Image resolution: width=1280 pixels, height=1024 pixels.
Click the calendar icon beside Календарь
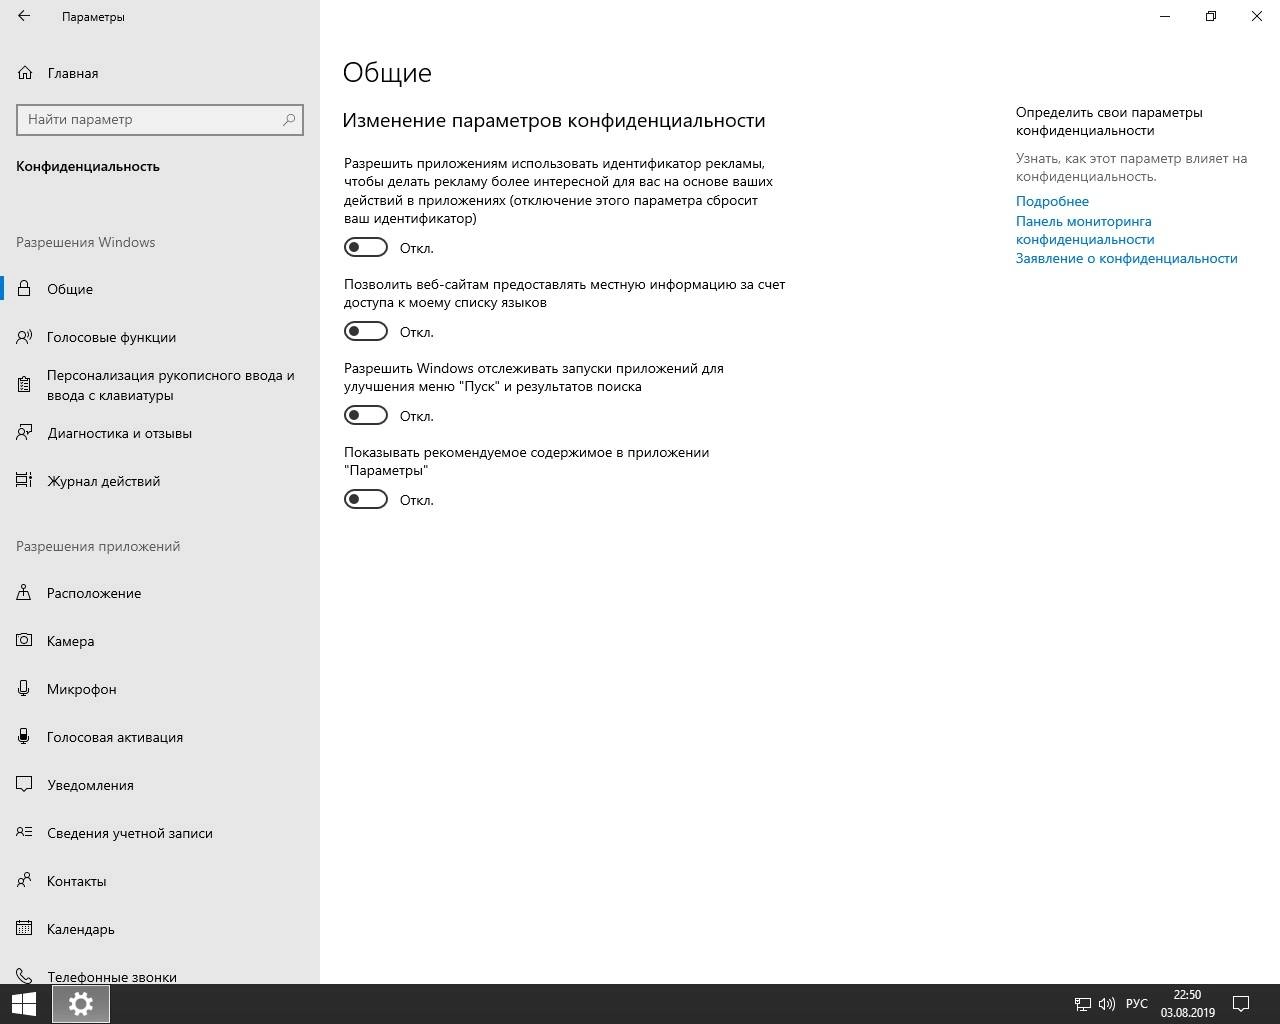(x=24, y=929)
